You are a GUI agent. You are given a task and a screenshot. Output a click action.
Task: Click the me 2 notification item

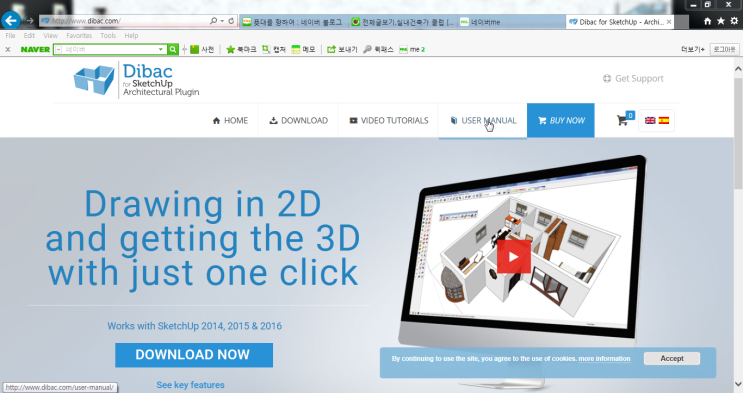(412, 49)
